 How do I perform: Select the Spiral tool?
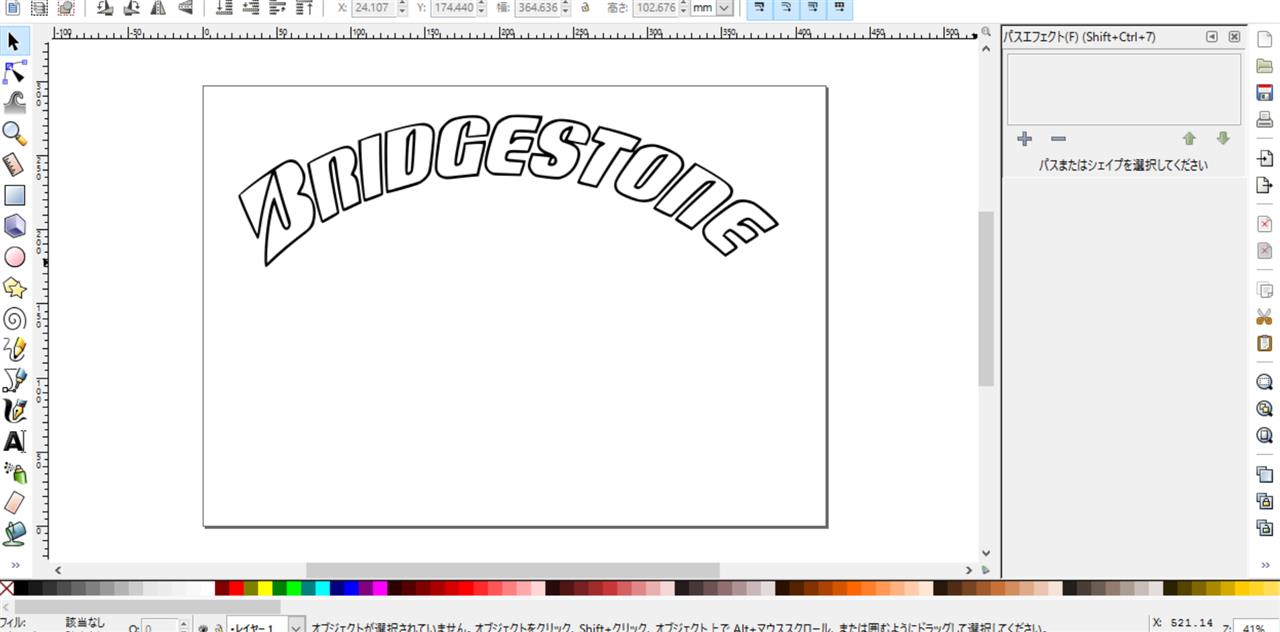(x=14, y=318)
